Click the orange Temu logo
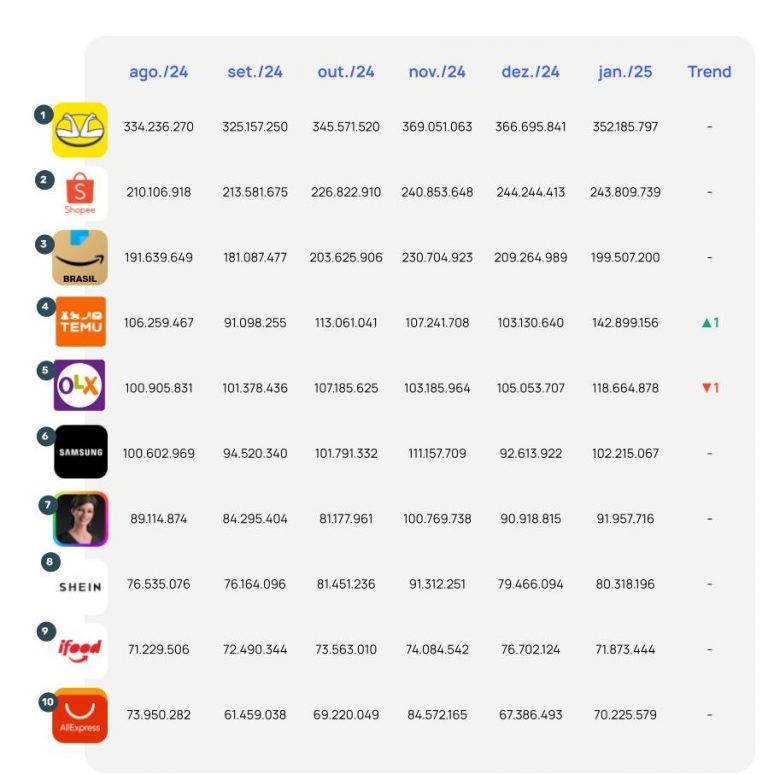 pyautogui.click(x=80, y=322)
